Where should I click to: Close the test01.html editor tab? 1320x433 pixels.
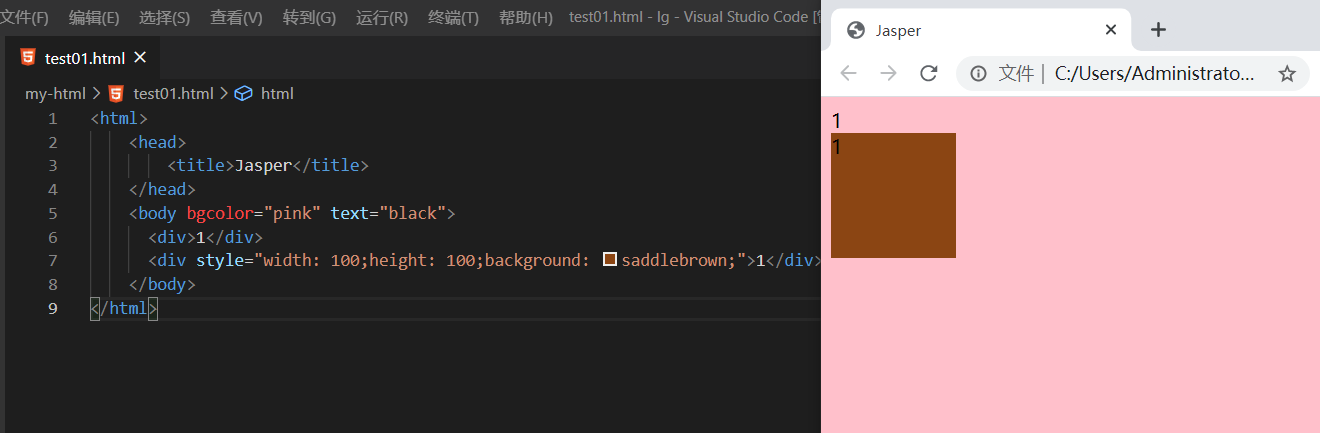(x=140, y=58)
